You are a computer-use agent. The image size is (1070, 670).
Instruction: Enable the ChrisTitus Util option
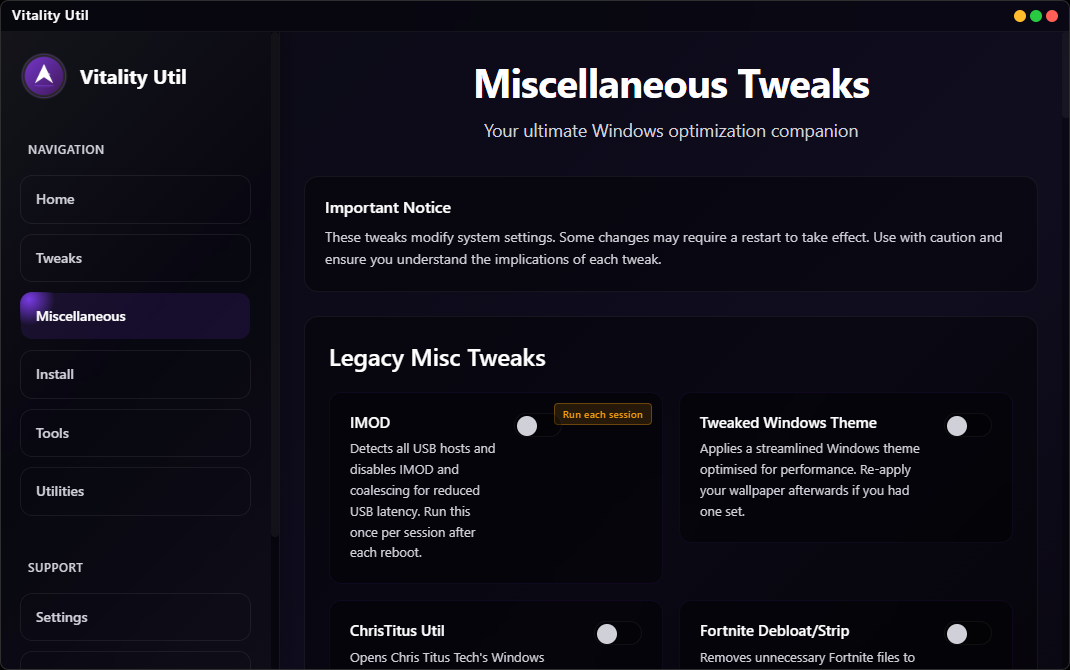[617, 633]
